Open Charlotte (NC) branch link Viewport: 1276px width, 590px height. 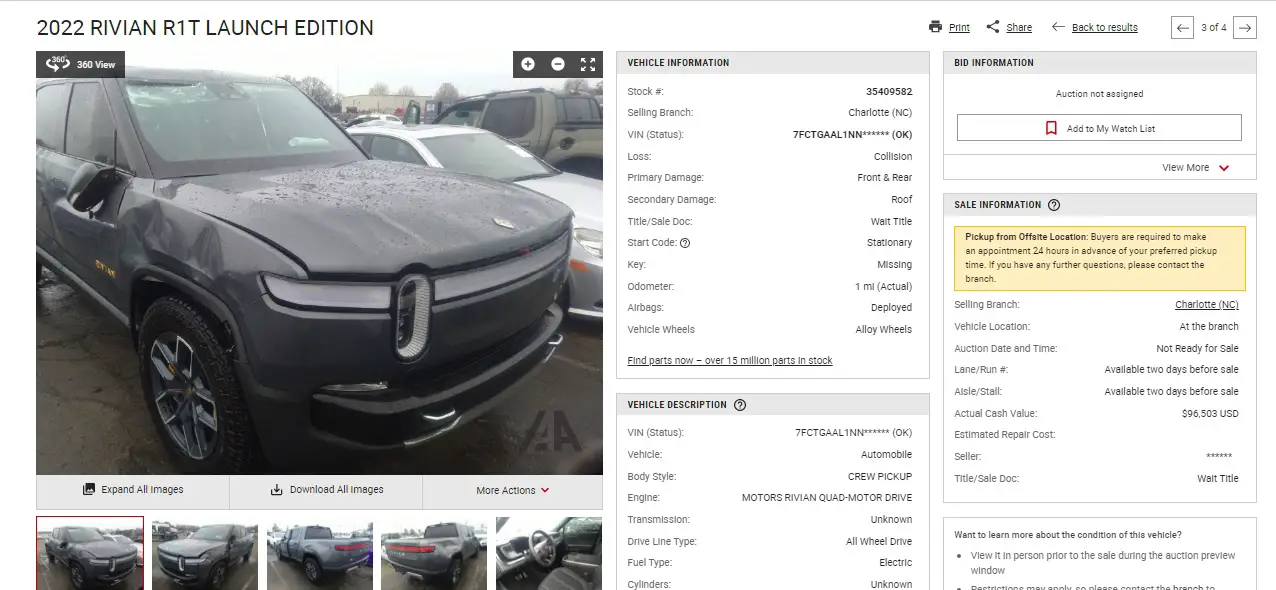[1207, 305]
